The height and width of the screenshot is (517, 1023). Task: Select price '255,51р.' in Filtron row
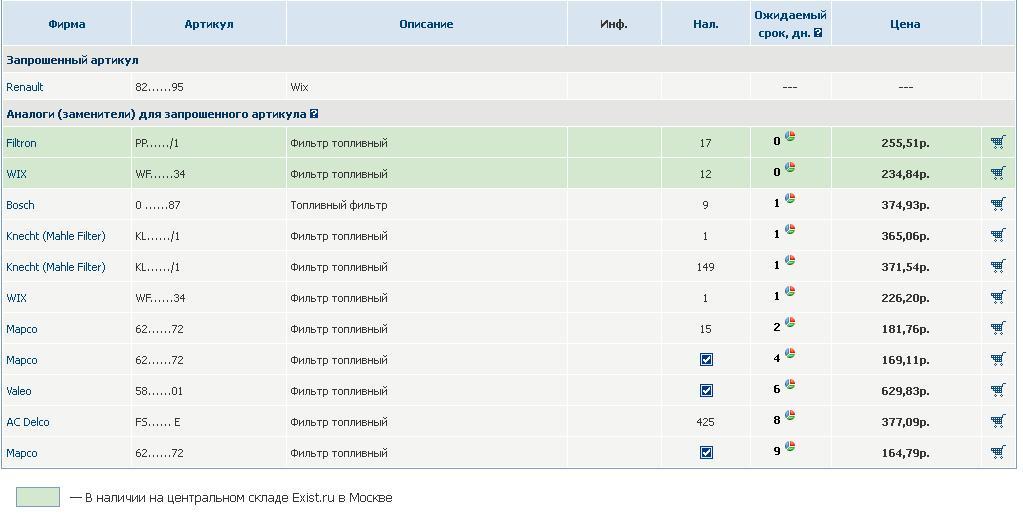point(906,143)
